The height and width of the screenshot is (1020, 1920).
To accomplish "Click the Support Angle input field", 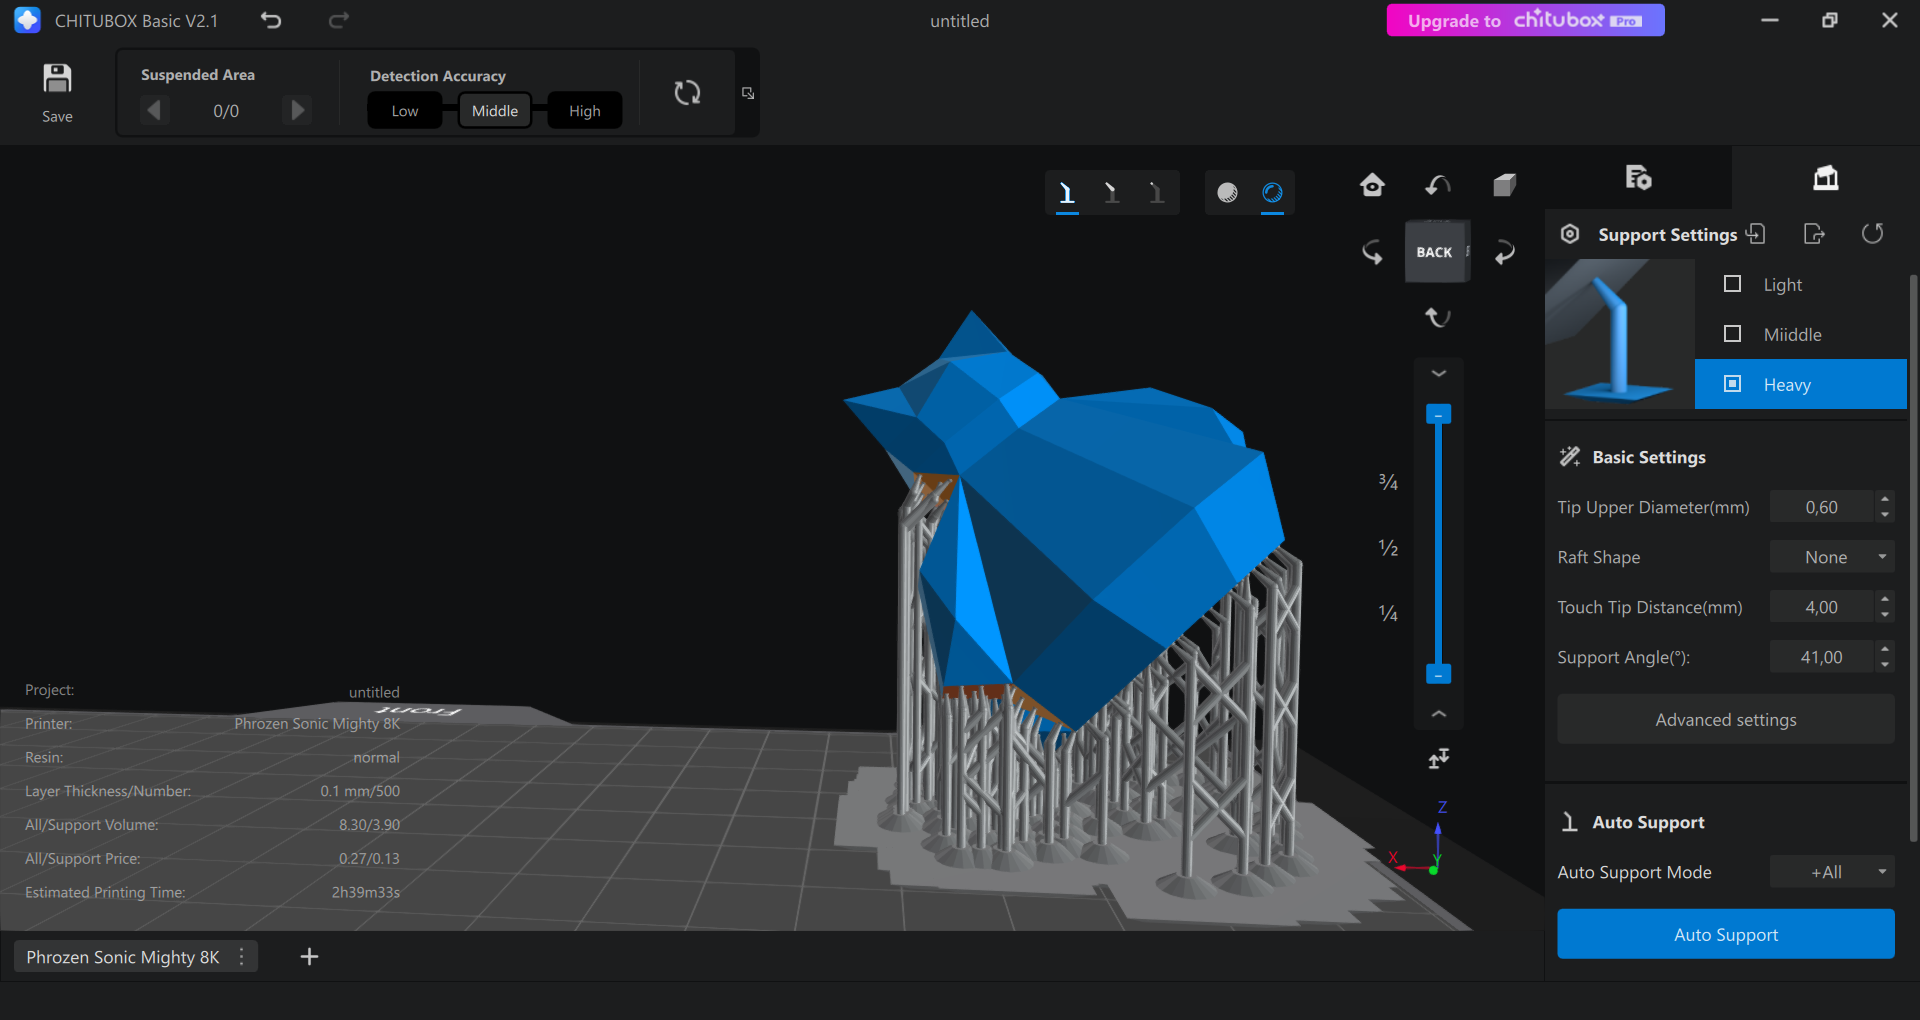I will point(1821,657).
